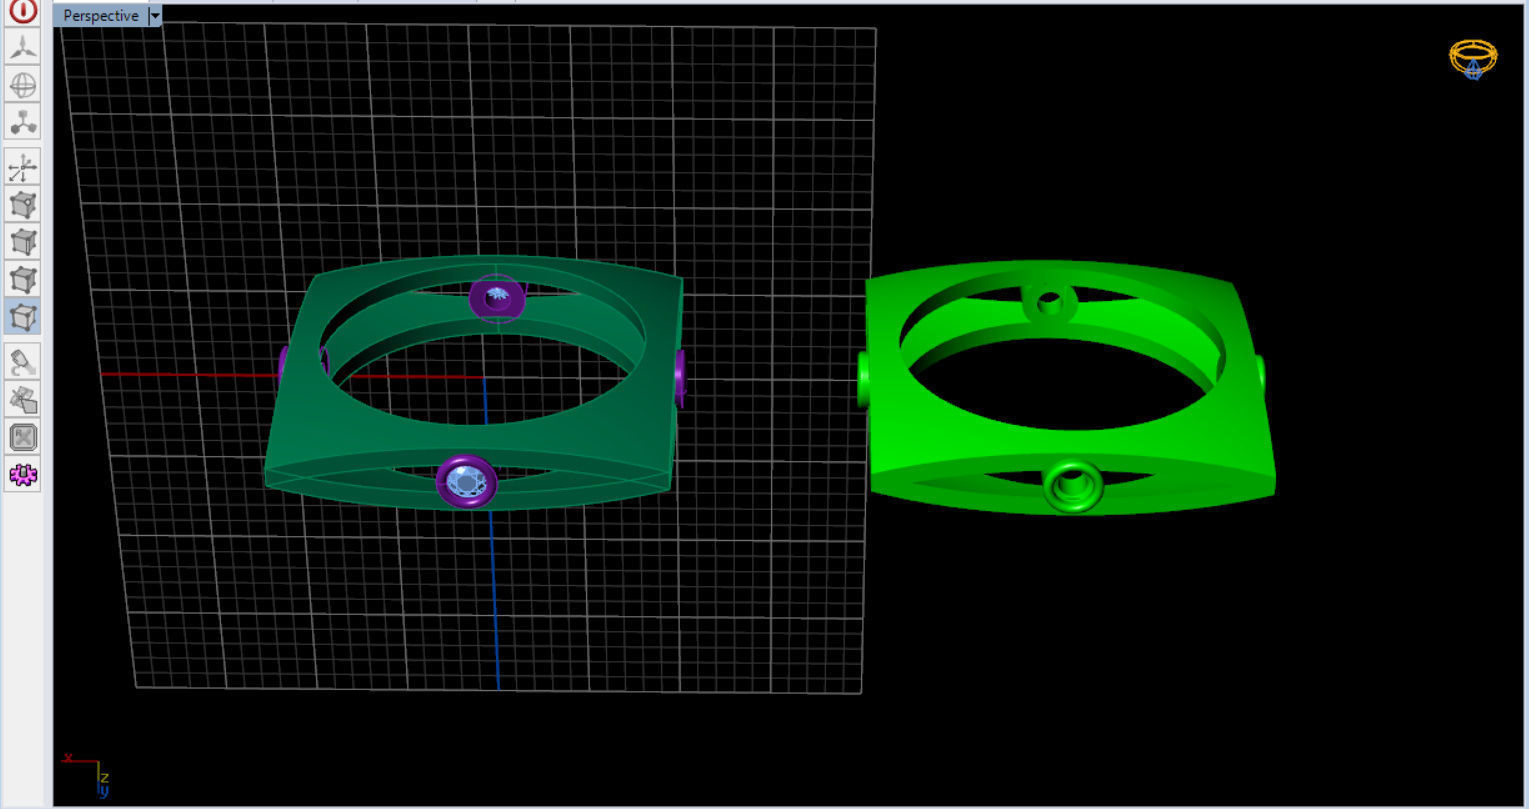The height and width of the screenshot is (809, 1529).
Task: Open the purple gear settings icon
Action: (x=23, y=474)
